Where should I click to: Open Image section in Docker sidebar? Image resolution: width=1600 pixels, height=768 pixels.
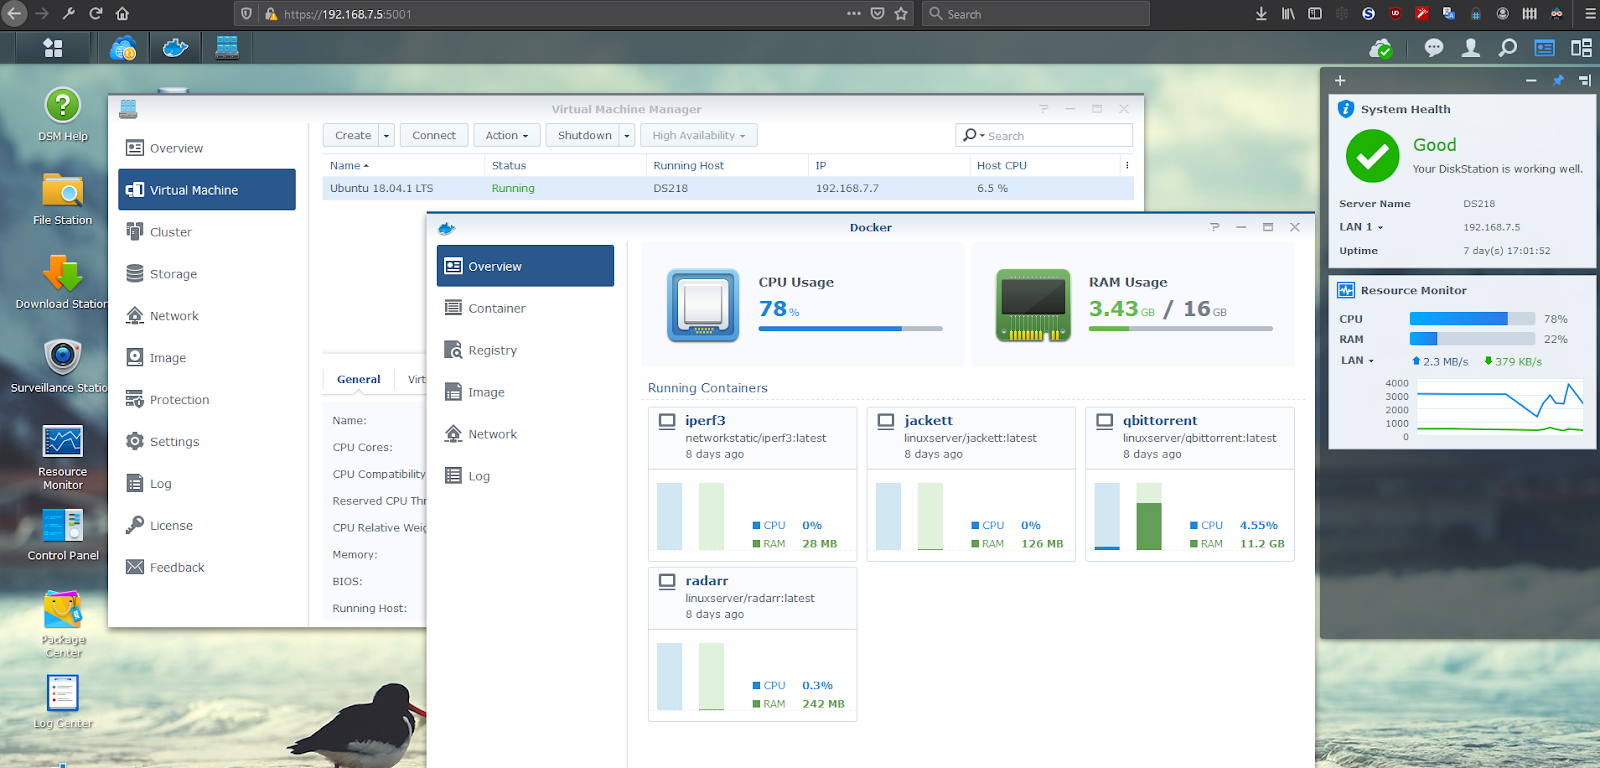click(525, 392)
